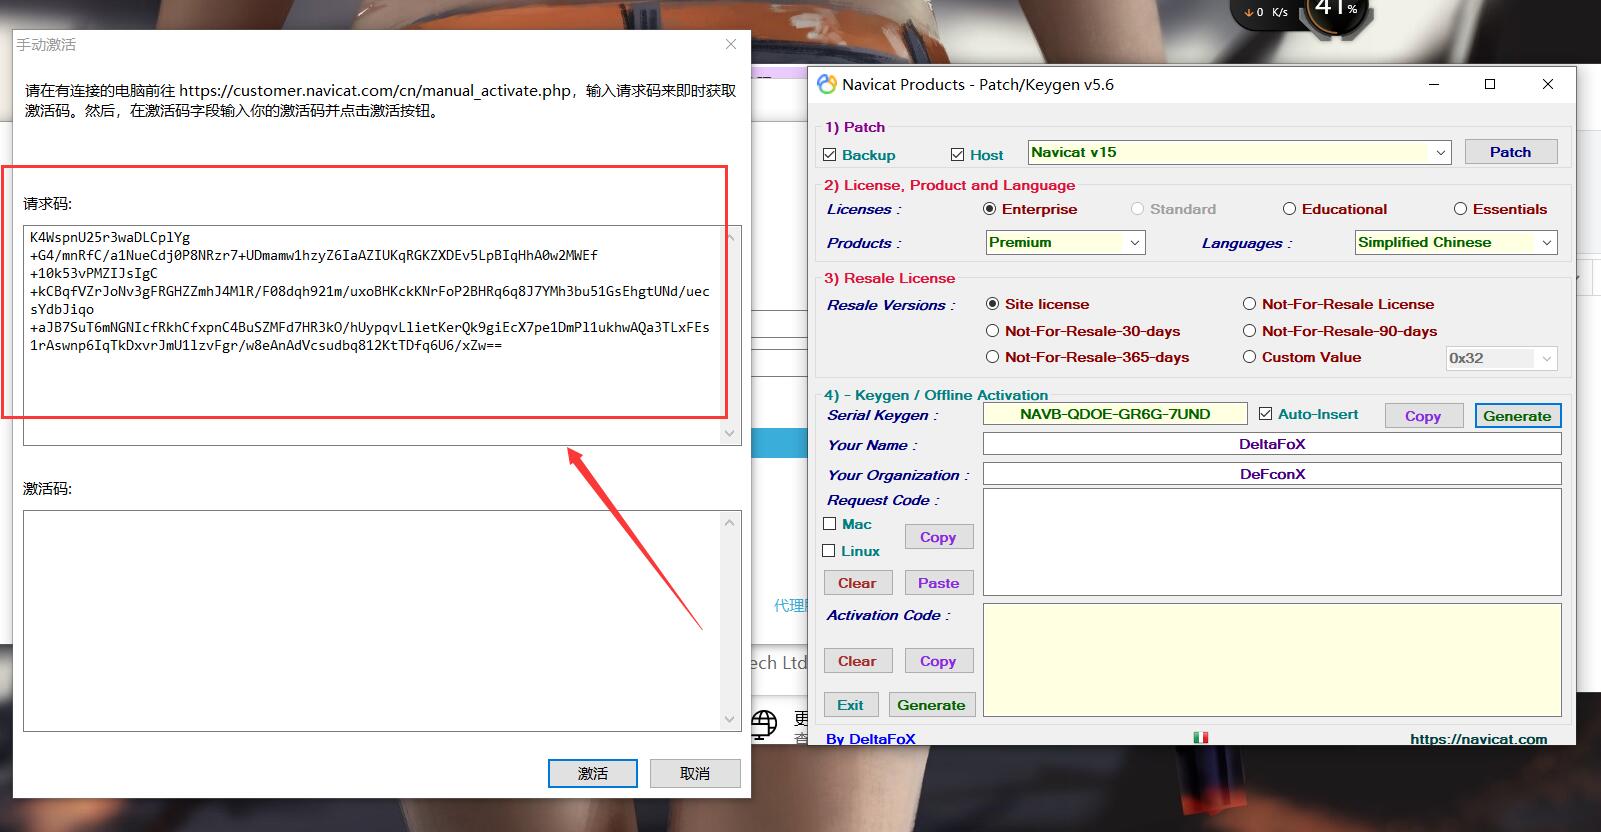Screen dimensions: 1601x832
Task: Click the '1) Patch' section heading
Action: coord(855,127)
